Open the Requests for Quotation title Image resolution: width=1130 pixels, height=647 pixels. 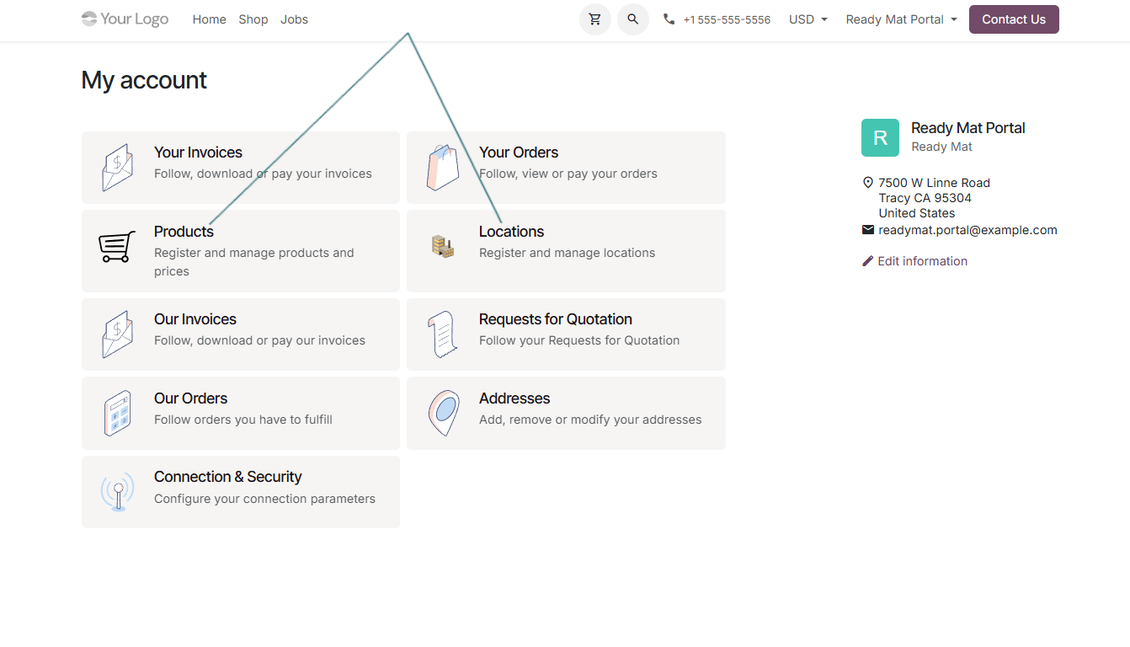[556, 319]
